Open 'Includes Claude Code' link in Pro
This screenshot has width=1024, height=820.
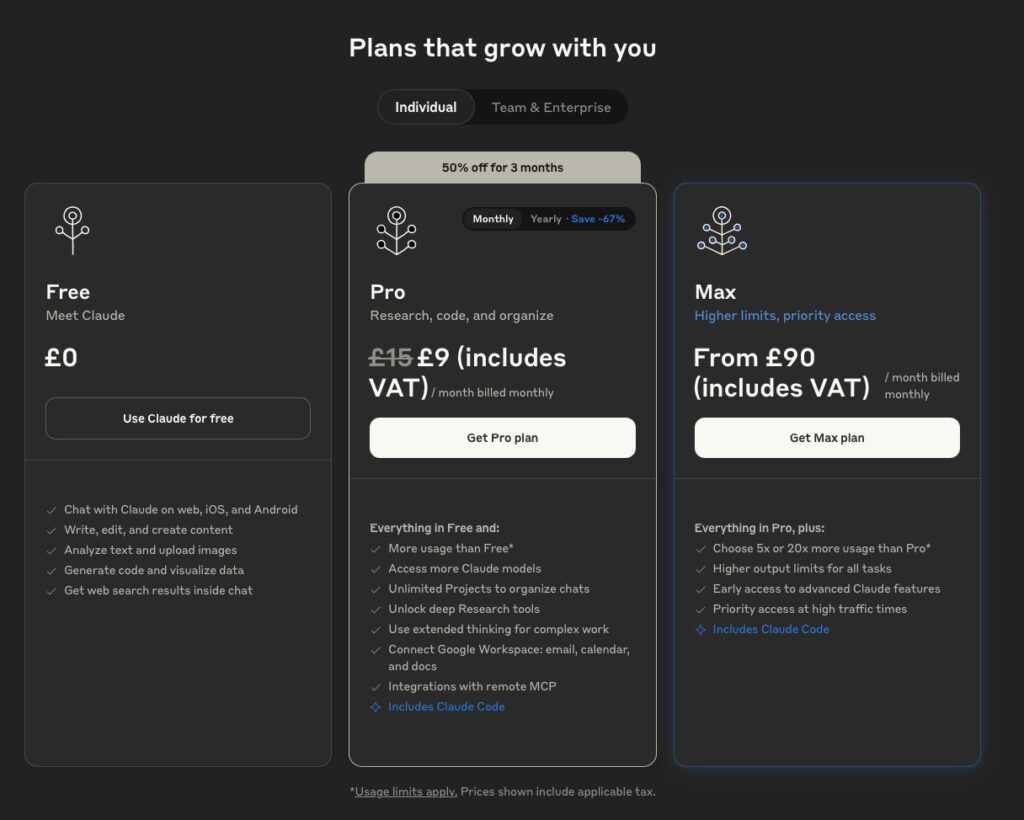point(446,707)
